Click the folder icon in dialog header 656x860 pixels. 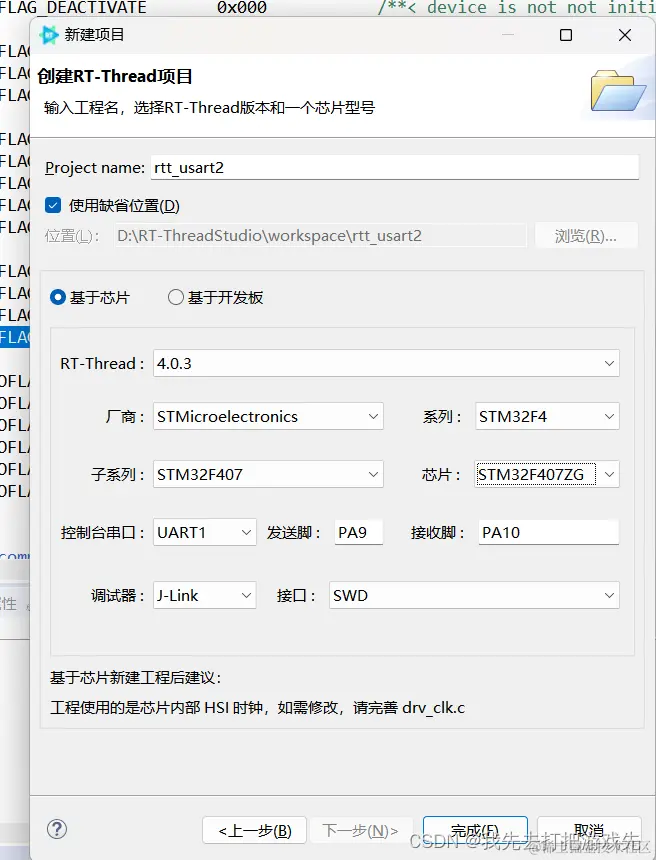point(618,90)
